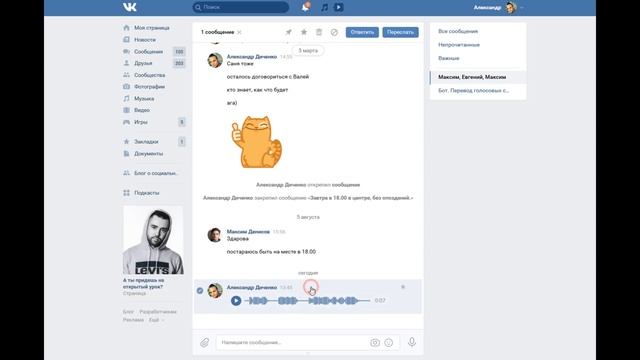Open Максим Дячков profile name link
Screen dimensions: 640x360
coord(248,232)
